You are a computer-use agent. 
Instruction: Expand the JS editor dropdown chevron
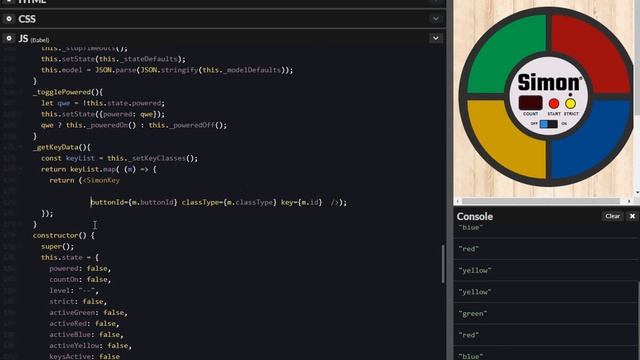(436, 38)
